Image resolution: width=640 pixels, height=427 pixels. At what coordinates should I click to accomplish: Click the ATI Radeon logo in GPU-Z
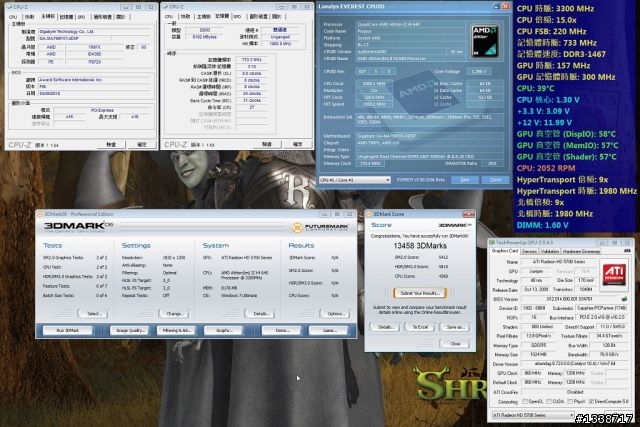tap(614, 274)
